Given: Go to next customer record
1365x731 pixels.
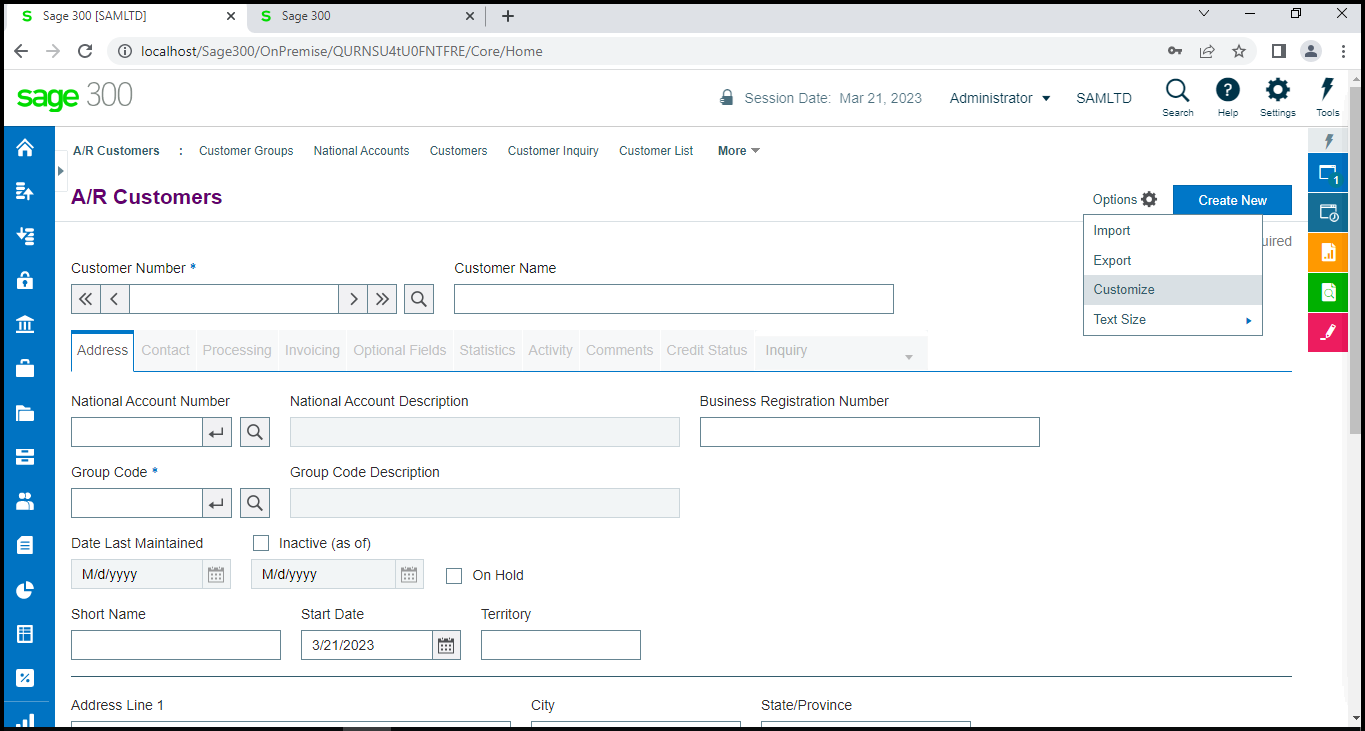Looking at the screenshot, I should click(x=353, y=299).
